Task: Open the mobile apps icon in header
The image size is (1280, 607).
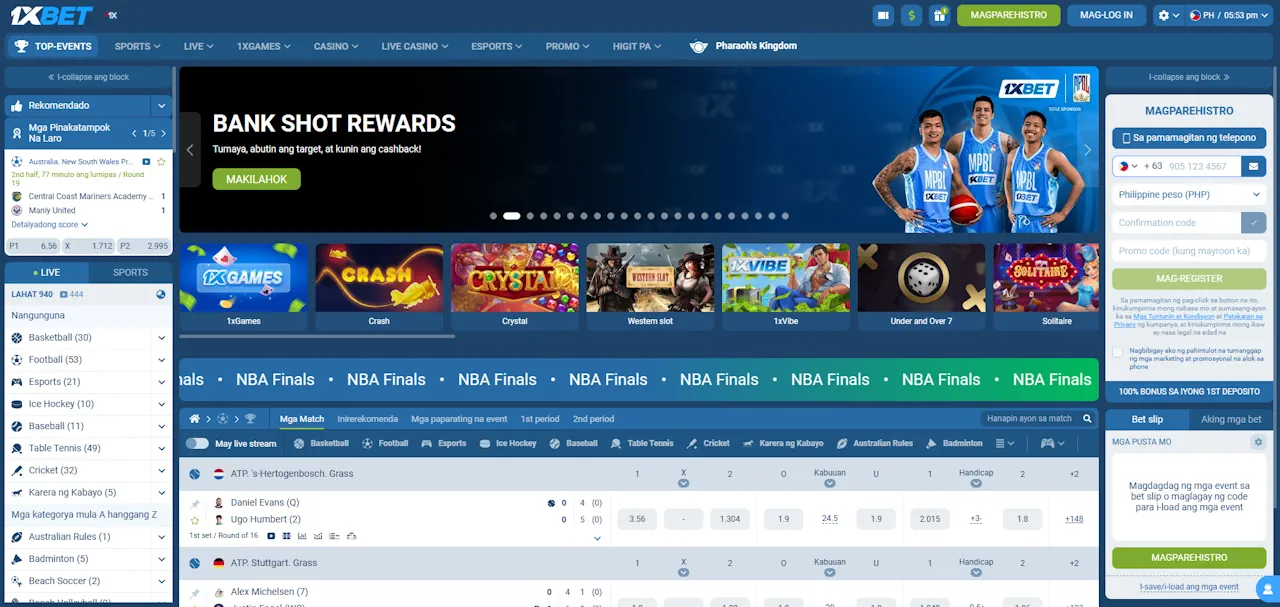Action: click(x=882, y=15)
